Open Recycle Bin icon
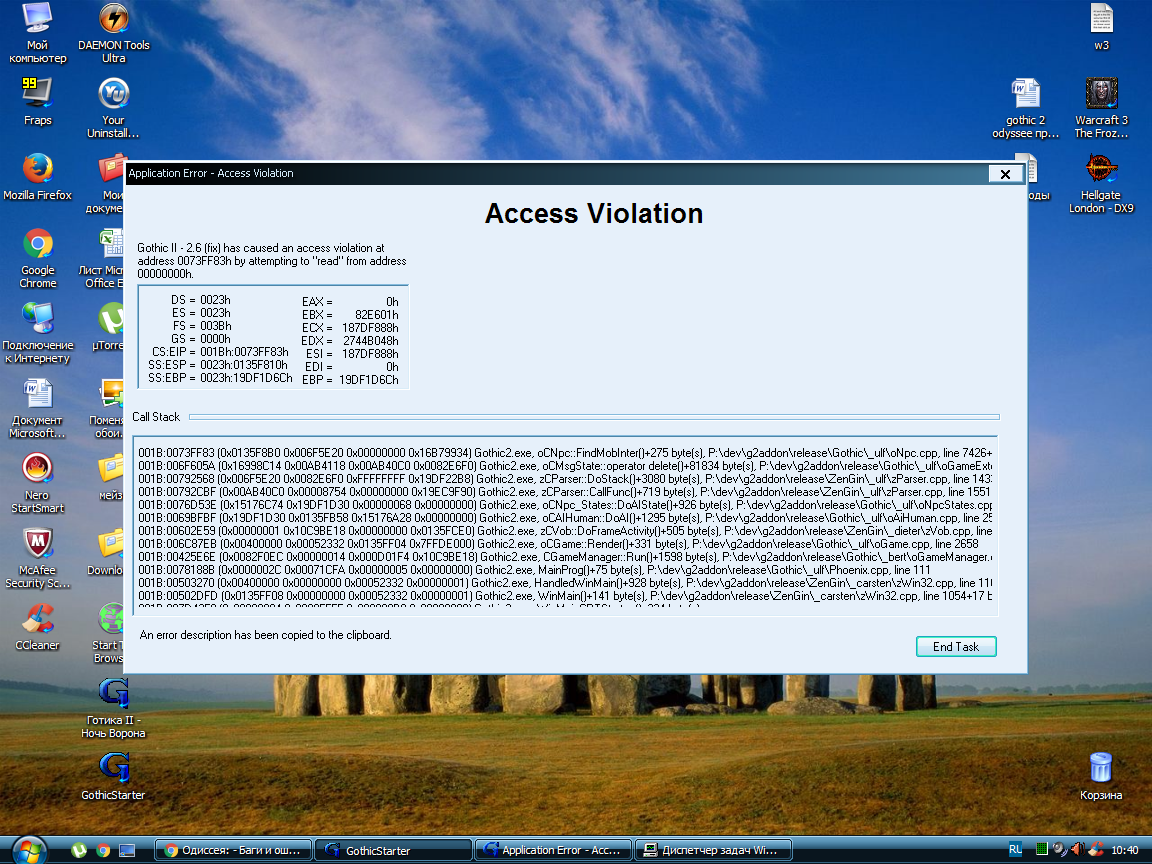The width and height of the screenshot is (1152, 864). [x=1101, y=777]
